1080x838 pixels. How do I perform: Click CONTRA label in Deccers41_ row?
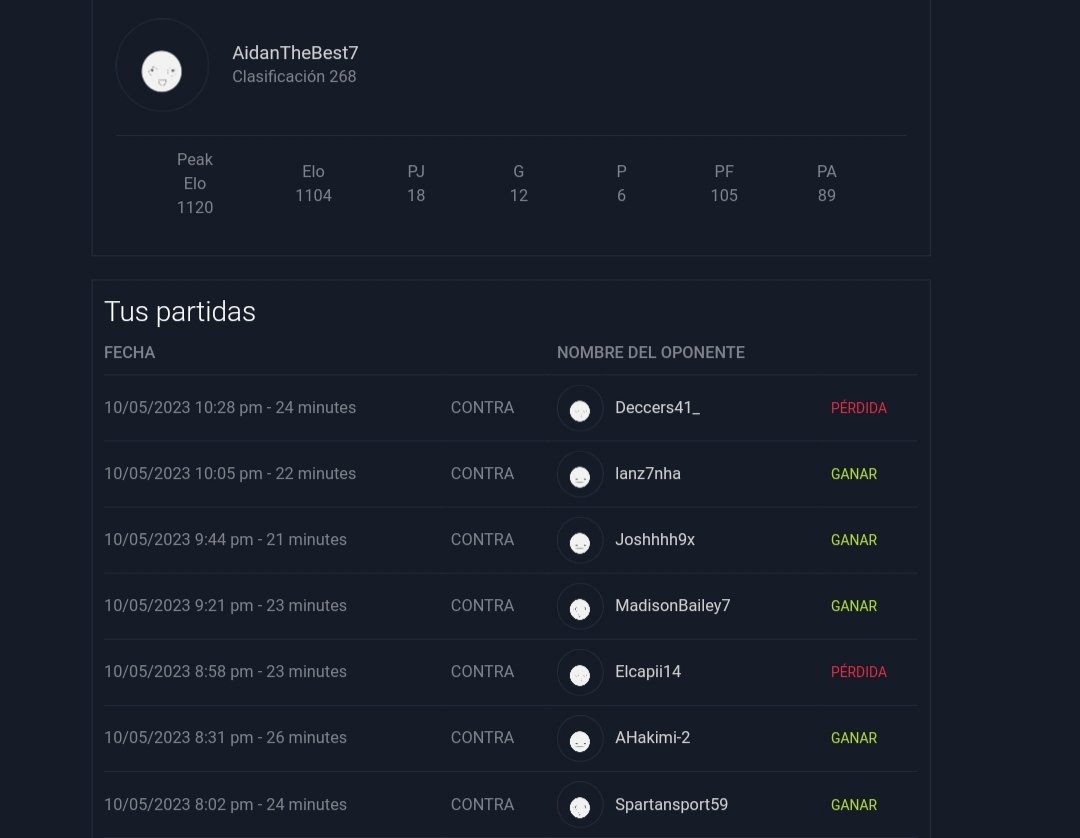pos(482,408)
